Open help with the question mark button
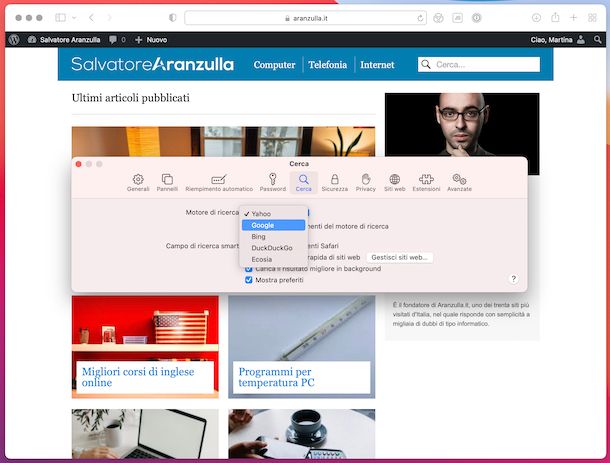 tap(514, 279)
